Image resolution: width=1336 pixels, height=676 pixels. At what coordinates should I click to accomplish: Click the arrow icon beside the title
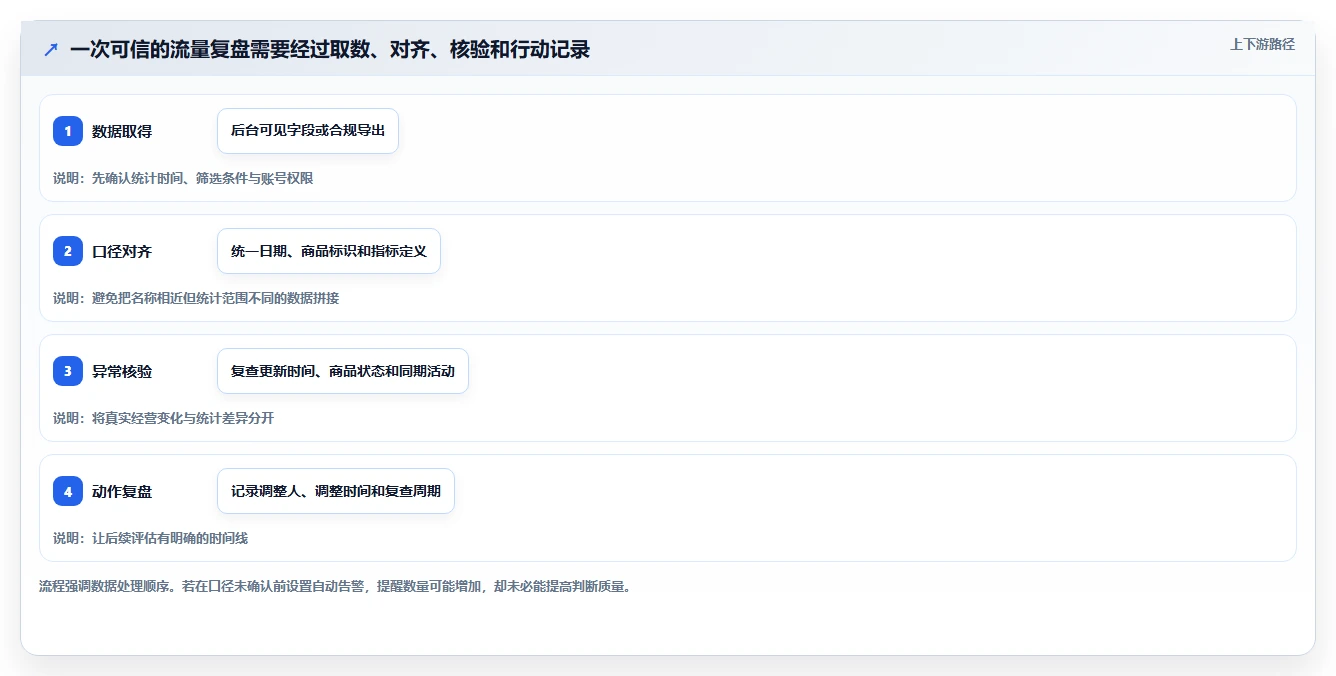(x=51, y=49)
